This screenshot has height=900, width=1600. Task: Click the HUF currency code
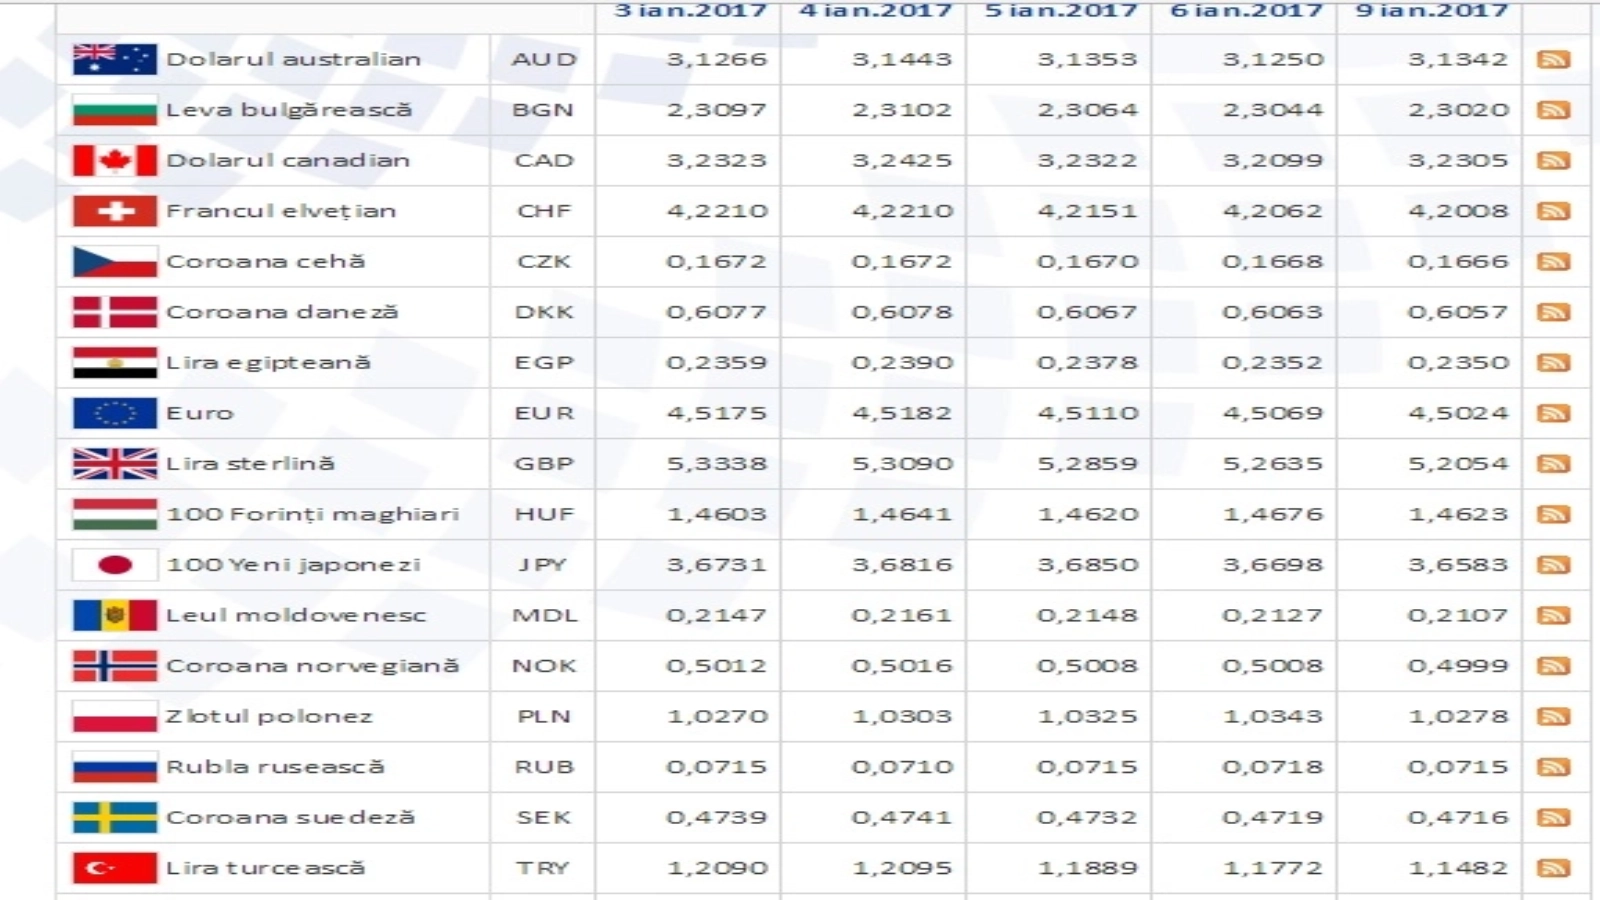pos(543,514)
